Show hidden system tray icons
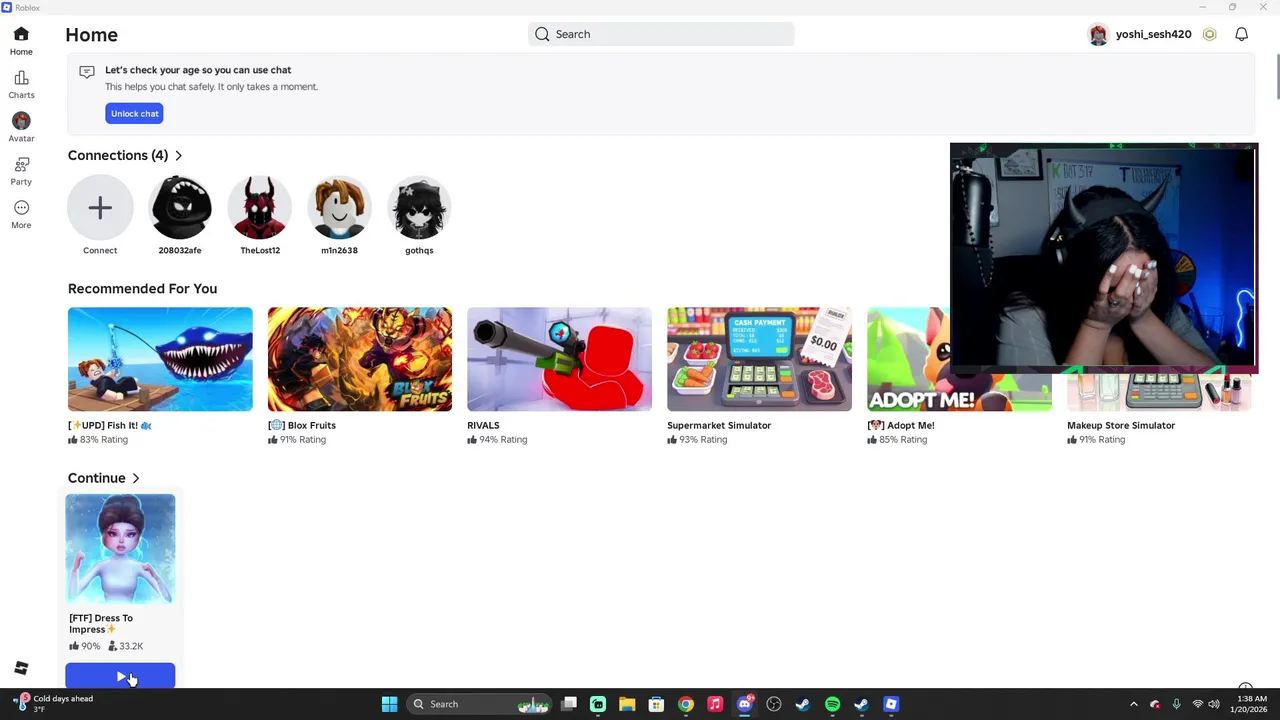This screenshot has width=1280, height=720. click(x=1133, y=704)
